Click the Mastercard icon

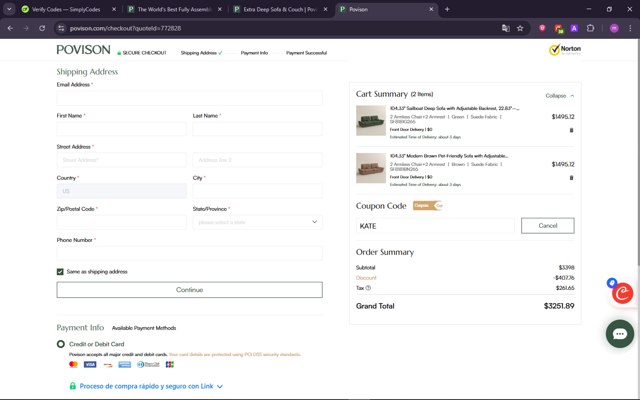pyautogui.click(x=73, y=364)
